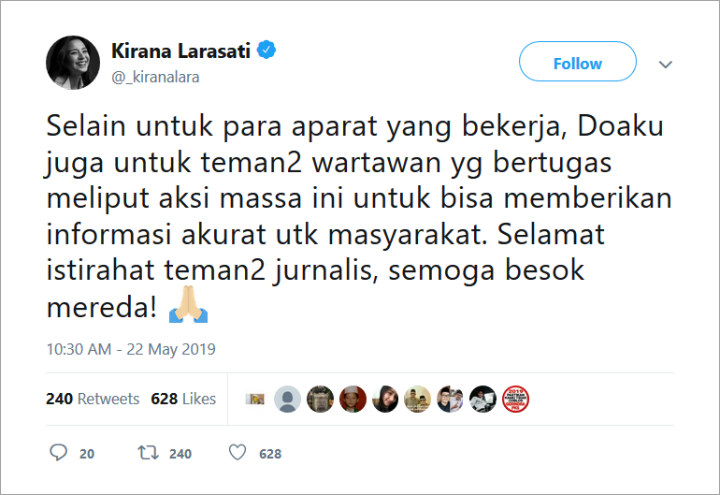Click the avatar with child in red
The width and height of the screenshot is (720, 495).
[353, 399]
